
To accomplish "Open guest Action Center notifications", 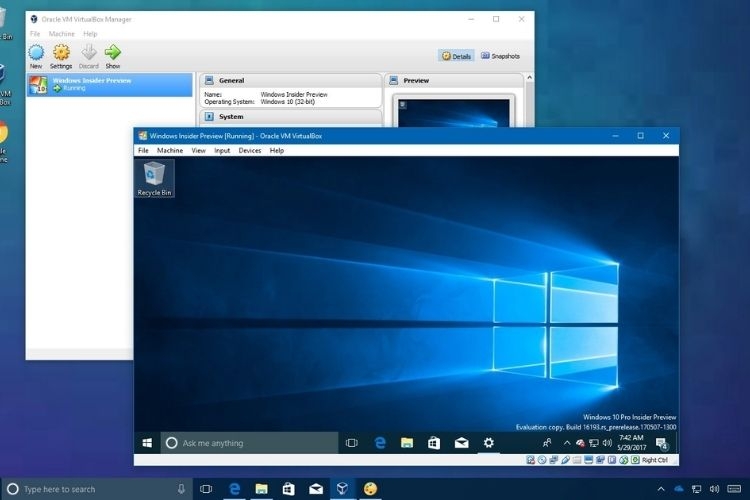I will tap(662, 444).
